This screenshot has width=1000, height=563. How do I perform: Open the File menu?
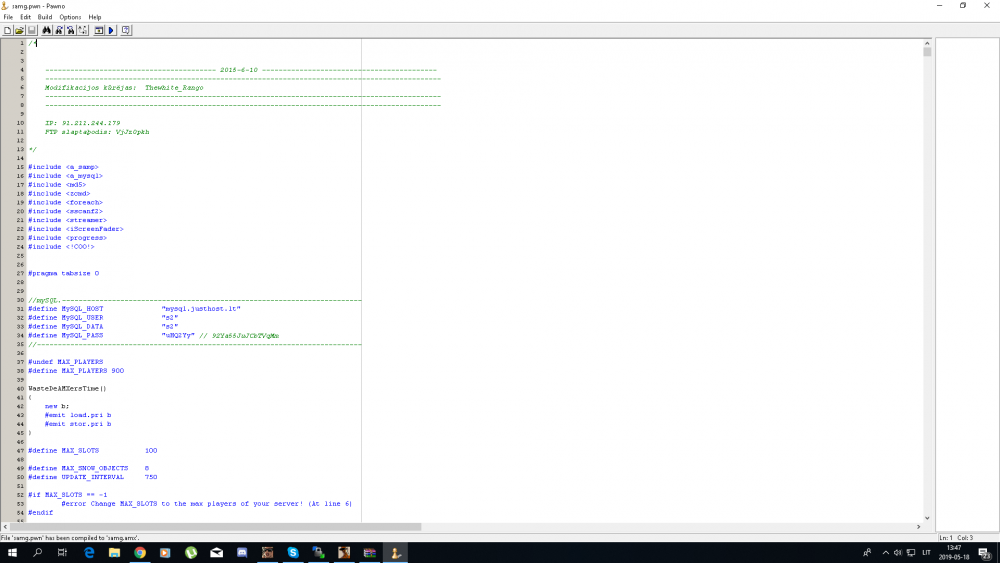(x=8, y=17)
